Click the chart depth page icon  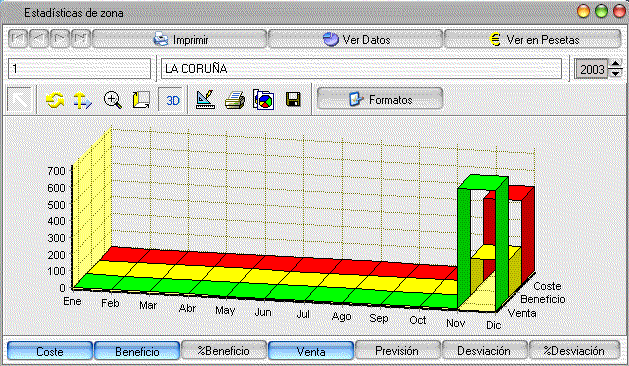(x=141, y=100)
